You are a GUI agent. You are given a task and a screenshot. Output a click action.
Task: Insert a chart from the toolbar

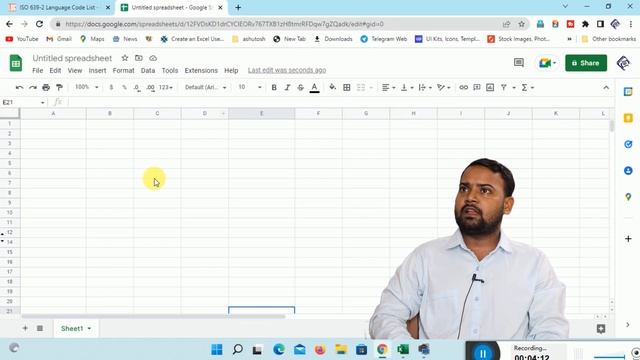coord(490,87)
